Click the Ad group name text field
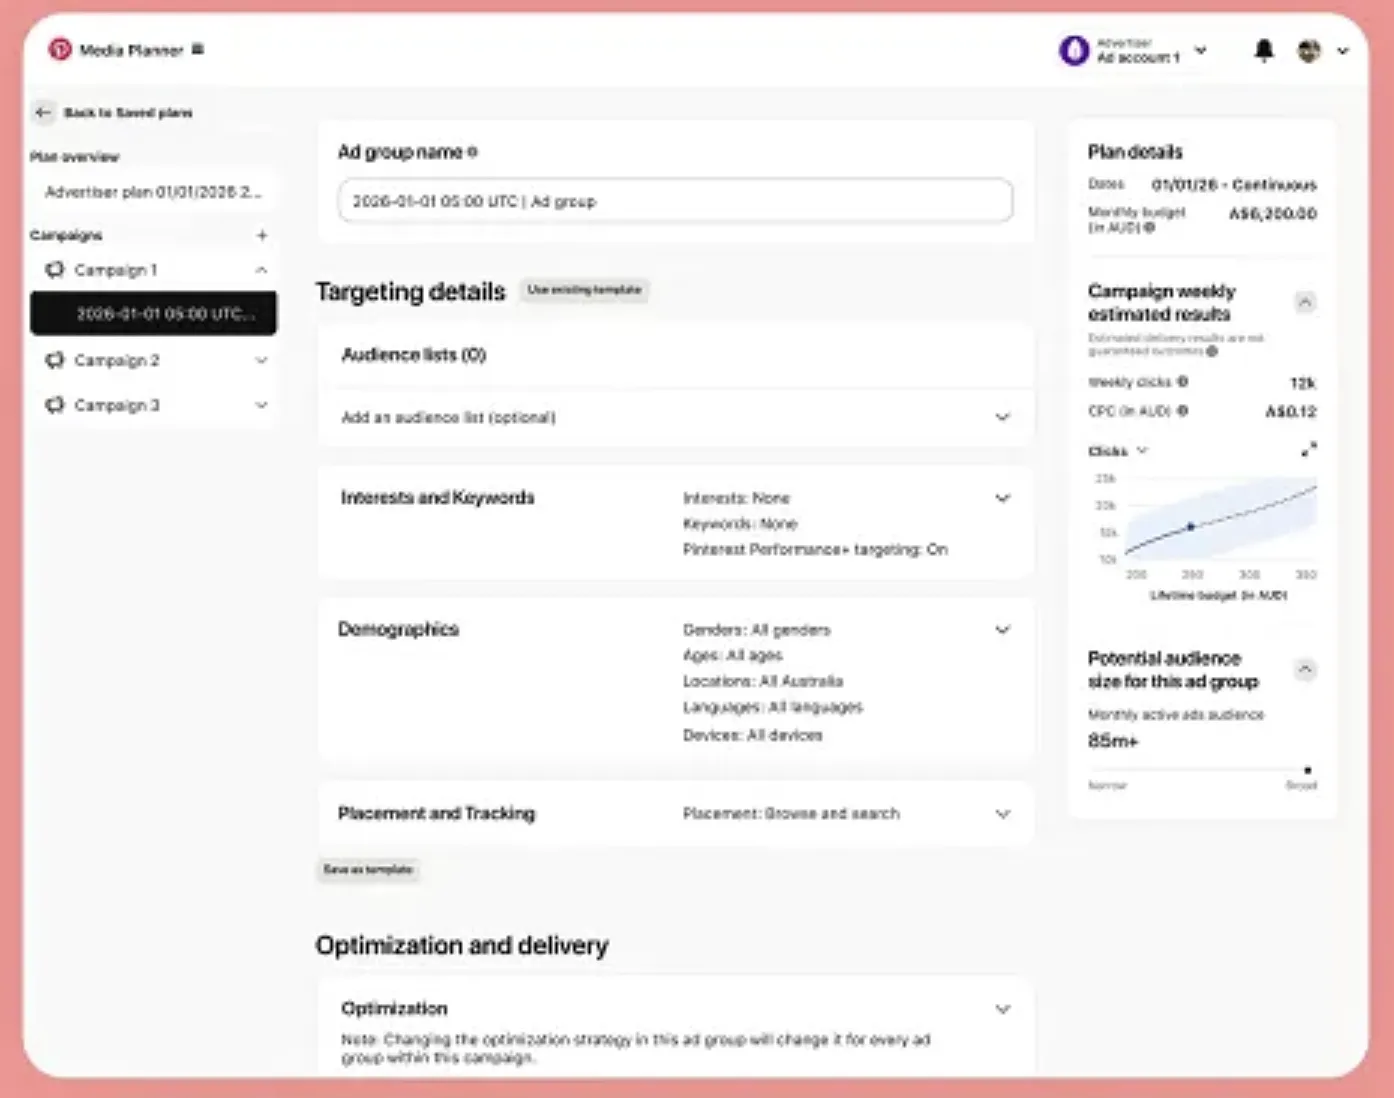This screenshot has width=1394, height=1098. click(x=675, y=201)
